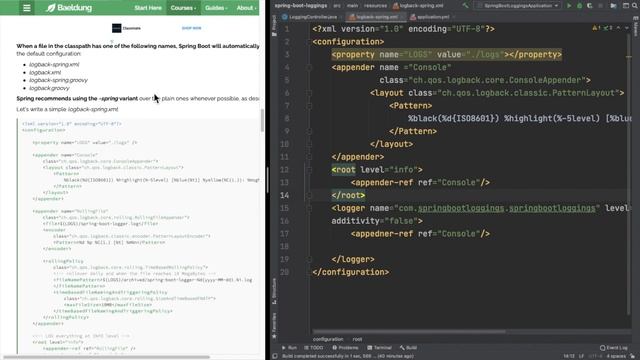The width and height of the screenshot is (640, 360).
Task: Click the caret position indicator in status bar
Action: click(569, 356)
